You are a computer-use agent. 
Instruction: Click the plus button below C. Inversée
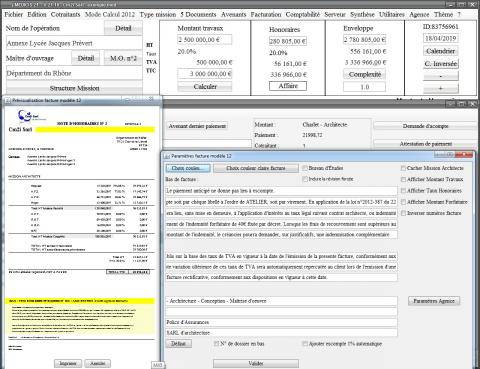click(x=441, y=88)
